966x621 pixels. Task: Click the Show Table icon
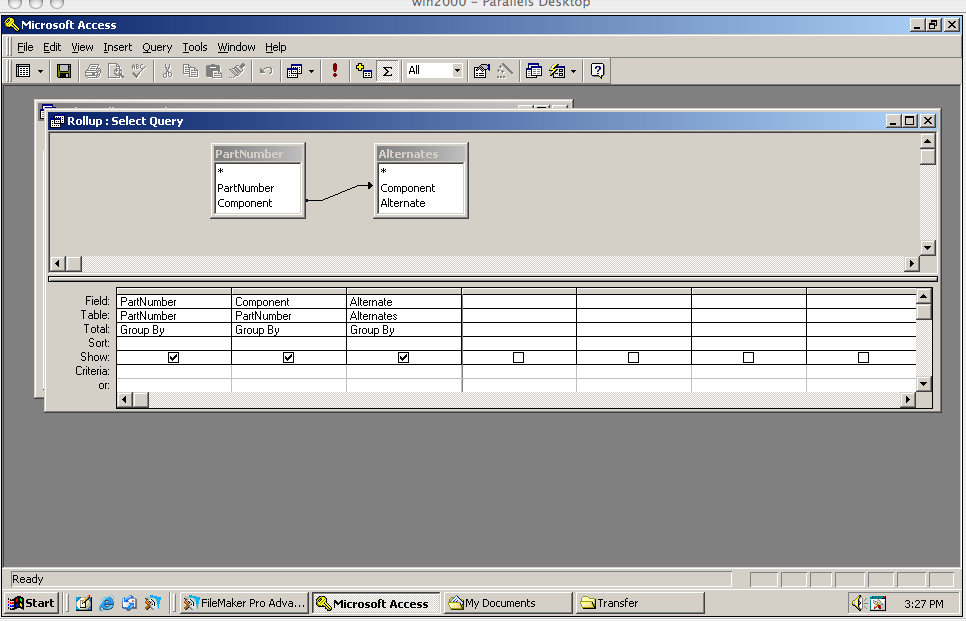(x=363, y=71)
